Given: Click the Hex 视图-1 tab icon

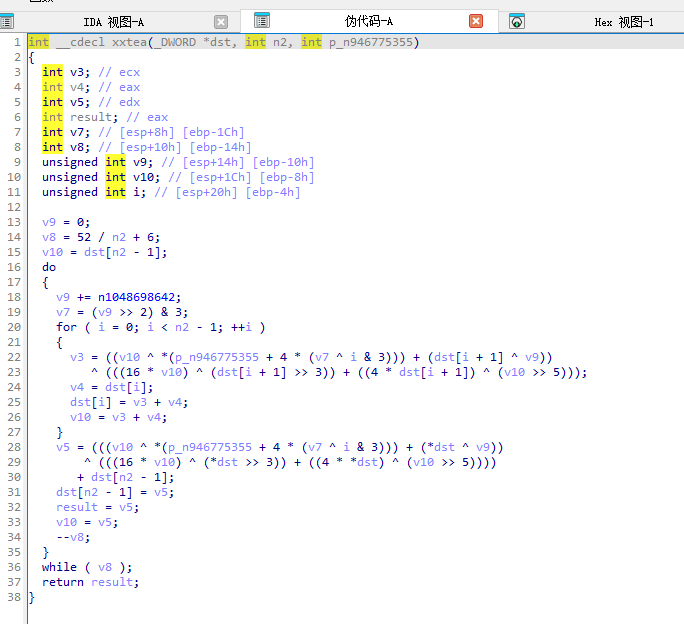Looking at the screenshot, I should [x=517, y=21].
